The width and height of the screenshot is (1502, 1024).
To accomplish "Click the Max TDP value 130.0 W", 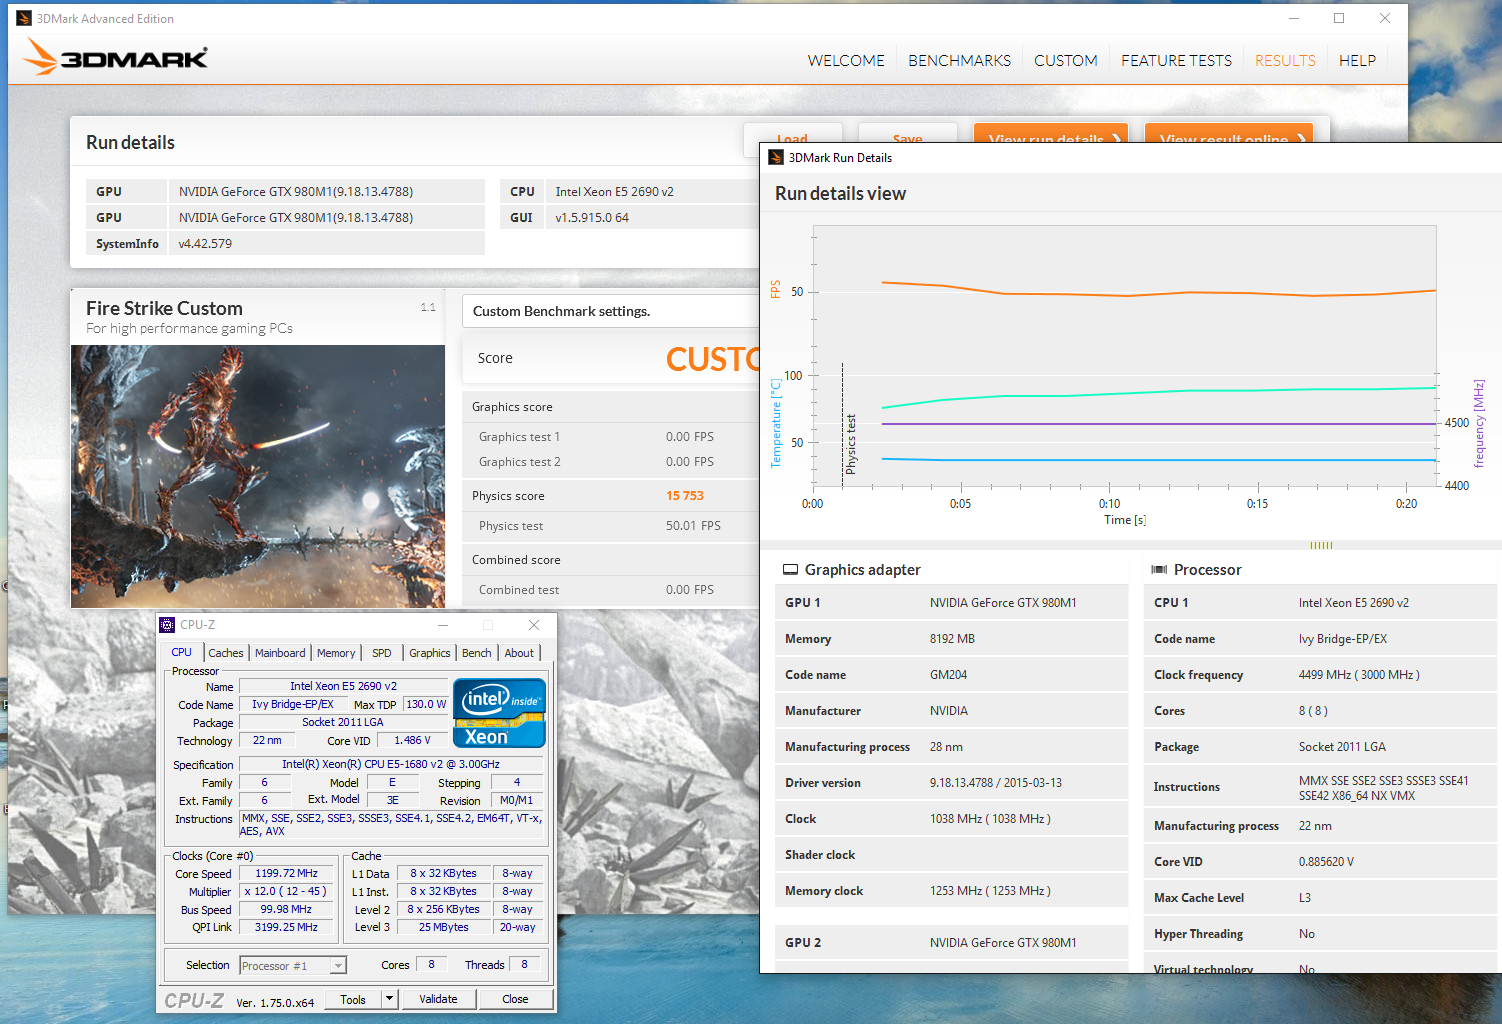I will tap(426, 704).
